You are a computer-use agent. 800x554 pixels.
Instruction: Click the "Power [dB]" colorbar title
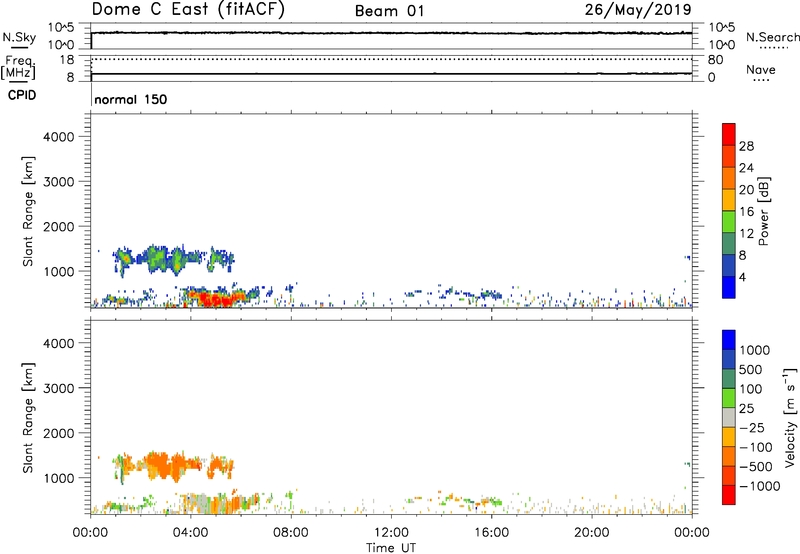[764, 211]
